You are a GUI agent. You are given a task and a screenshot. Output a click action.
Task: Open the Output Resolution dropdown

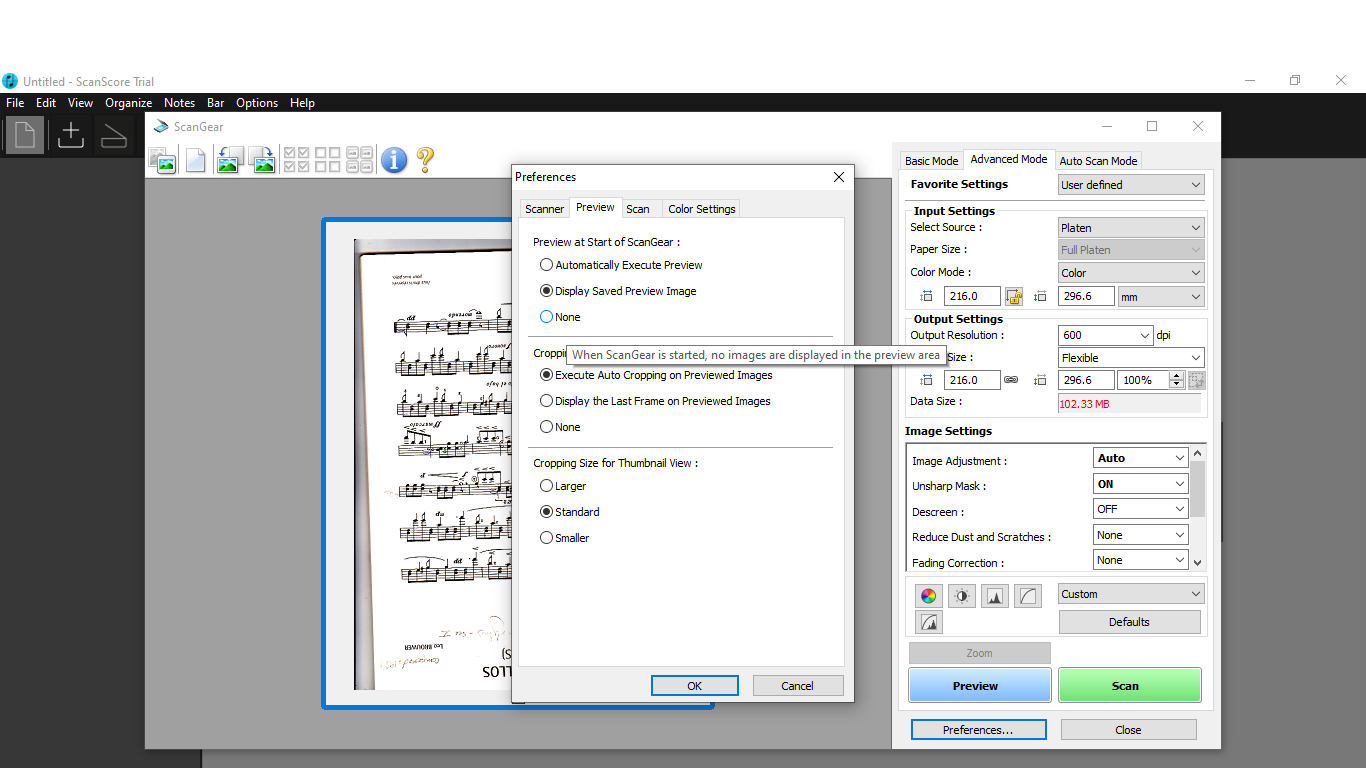(1106, 336)
